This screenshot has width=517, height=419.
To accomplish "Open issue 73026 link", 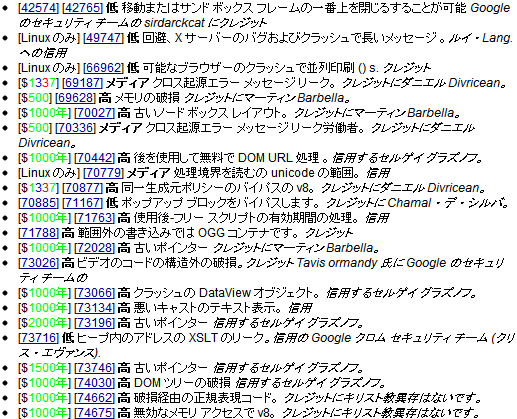I will (38, 263).
